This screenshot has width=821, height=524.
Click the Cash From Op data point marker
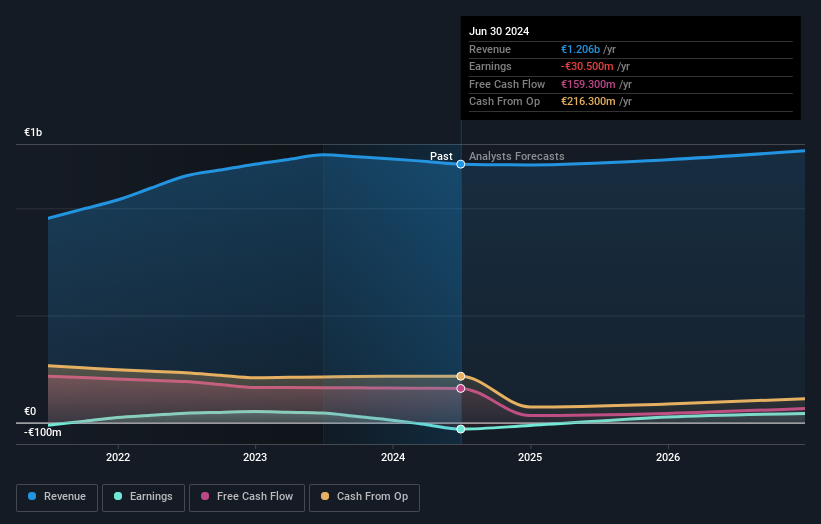coord(461,376)
